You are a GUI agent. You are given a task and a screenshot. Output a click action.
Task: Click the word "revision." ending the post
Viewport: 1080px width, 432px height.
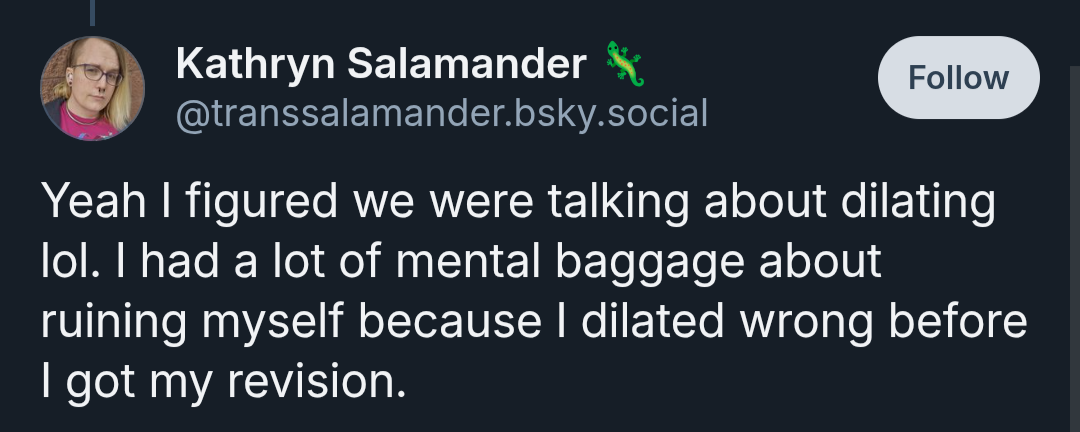tap(317, 381)
